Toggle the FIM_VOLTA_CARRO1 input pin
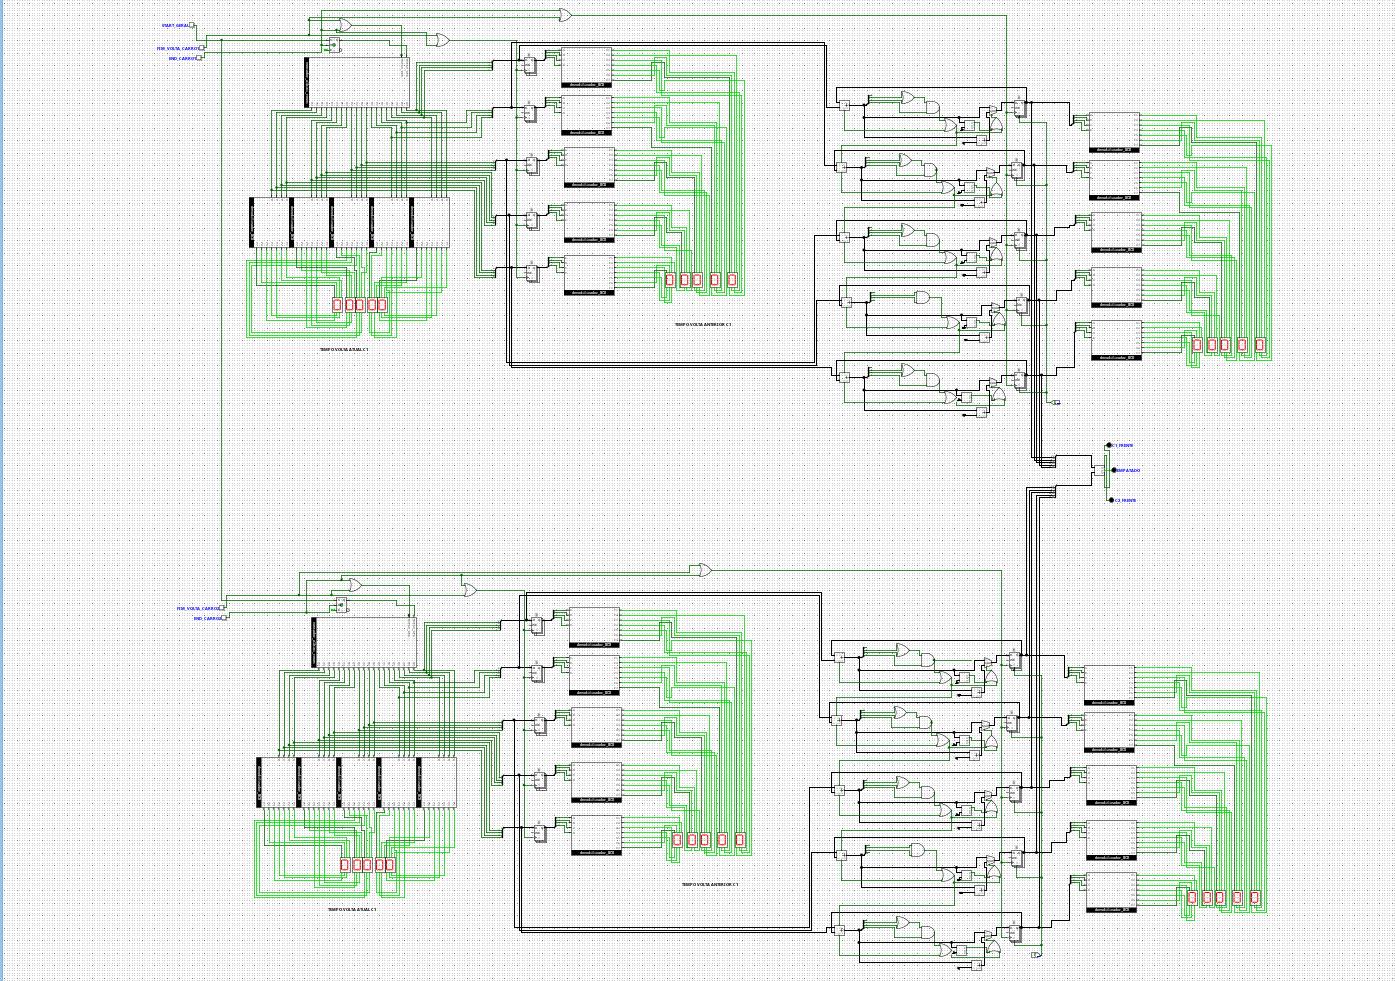The height and width of the screenshot is (981, 1395). pyautogui.click(x=202, y=48)
